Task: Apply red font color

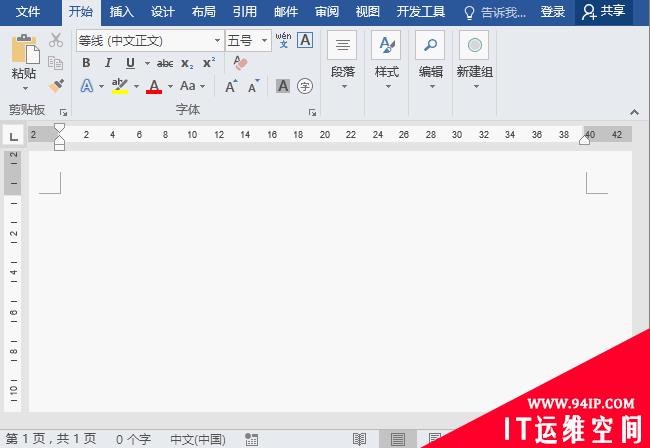Action: pos(154,86)
